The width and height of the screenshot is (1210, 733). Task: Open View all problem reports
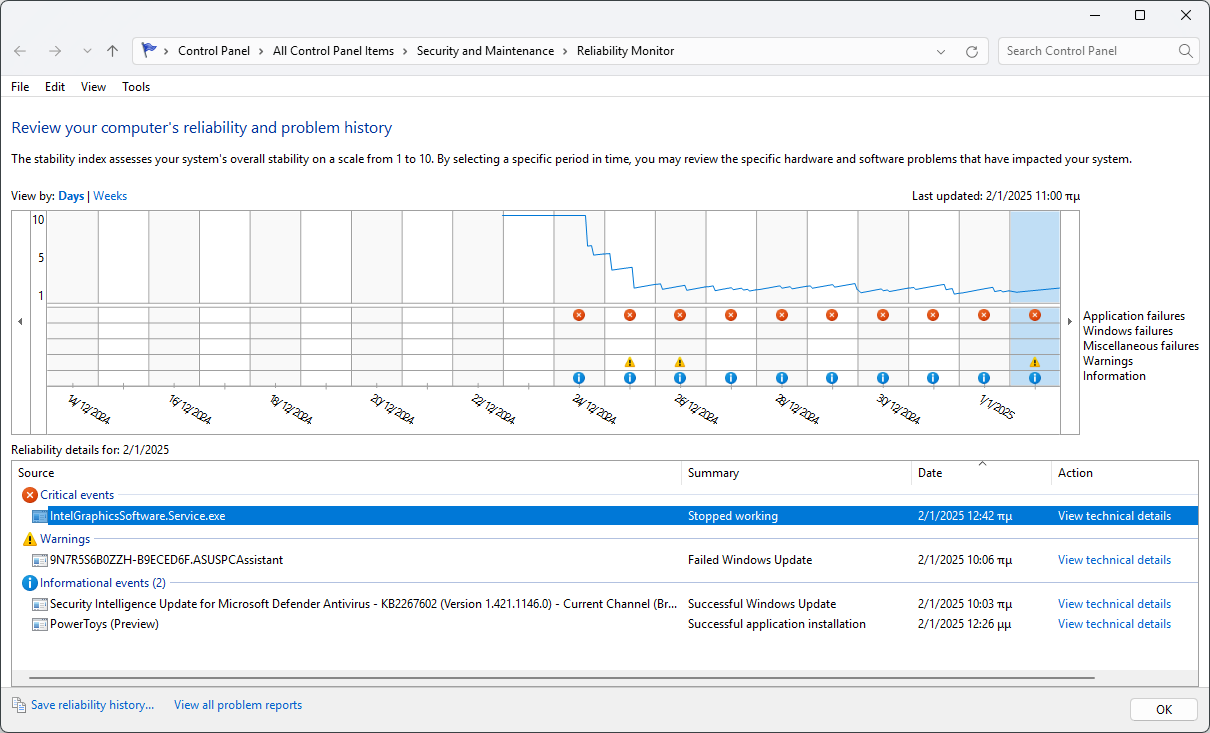pyautogui.click(x=238, y=705)
